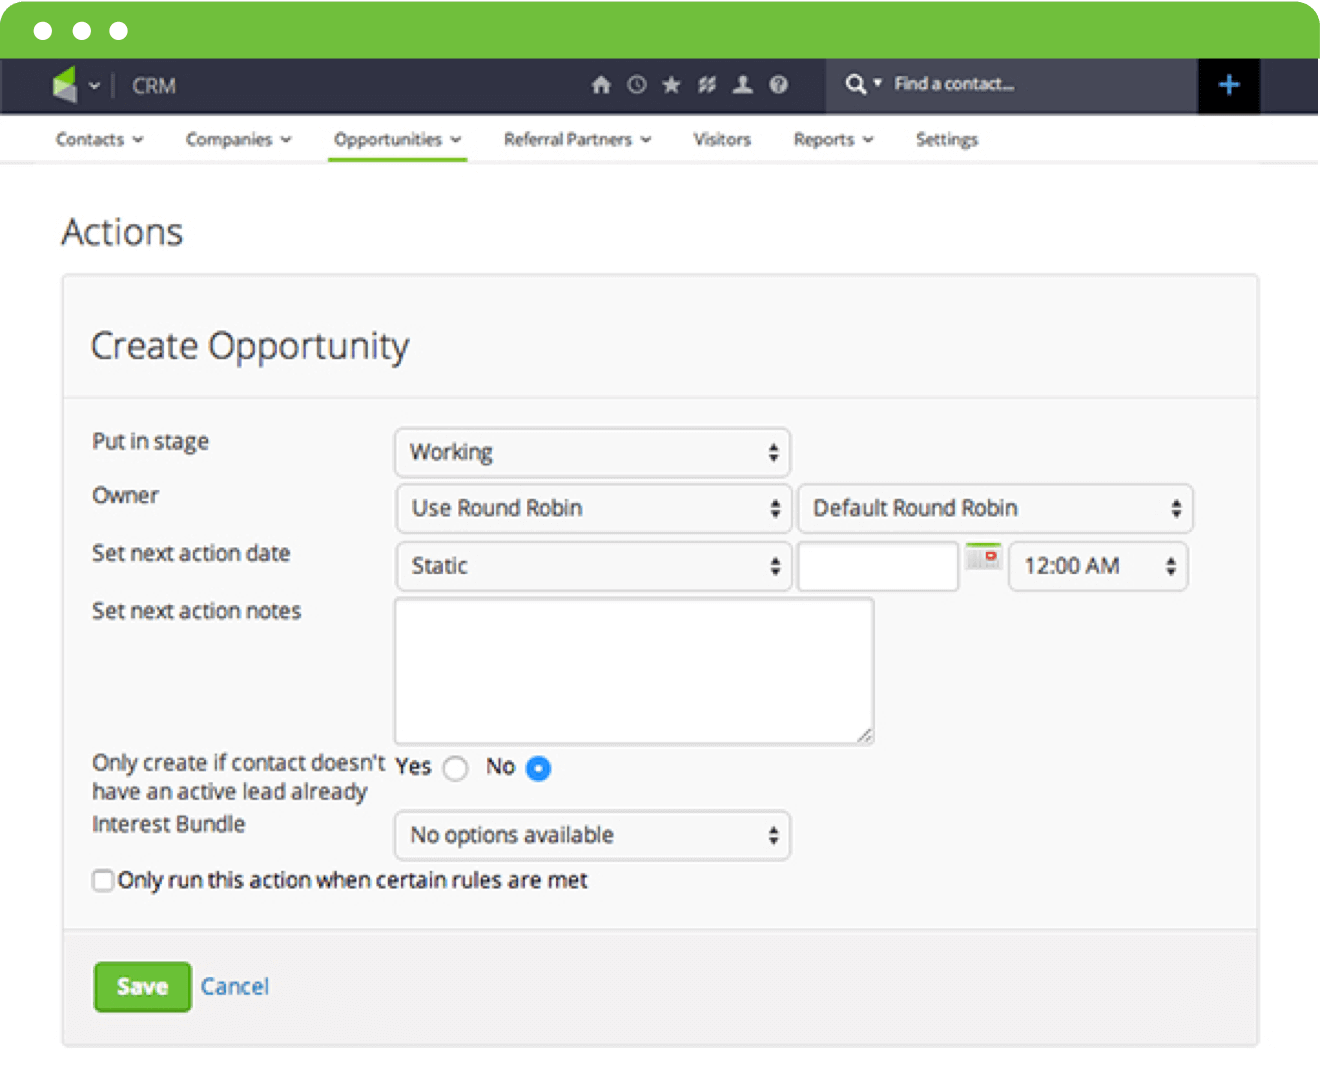Click the green app logo

(x=65, y=85)
